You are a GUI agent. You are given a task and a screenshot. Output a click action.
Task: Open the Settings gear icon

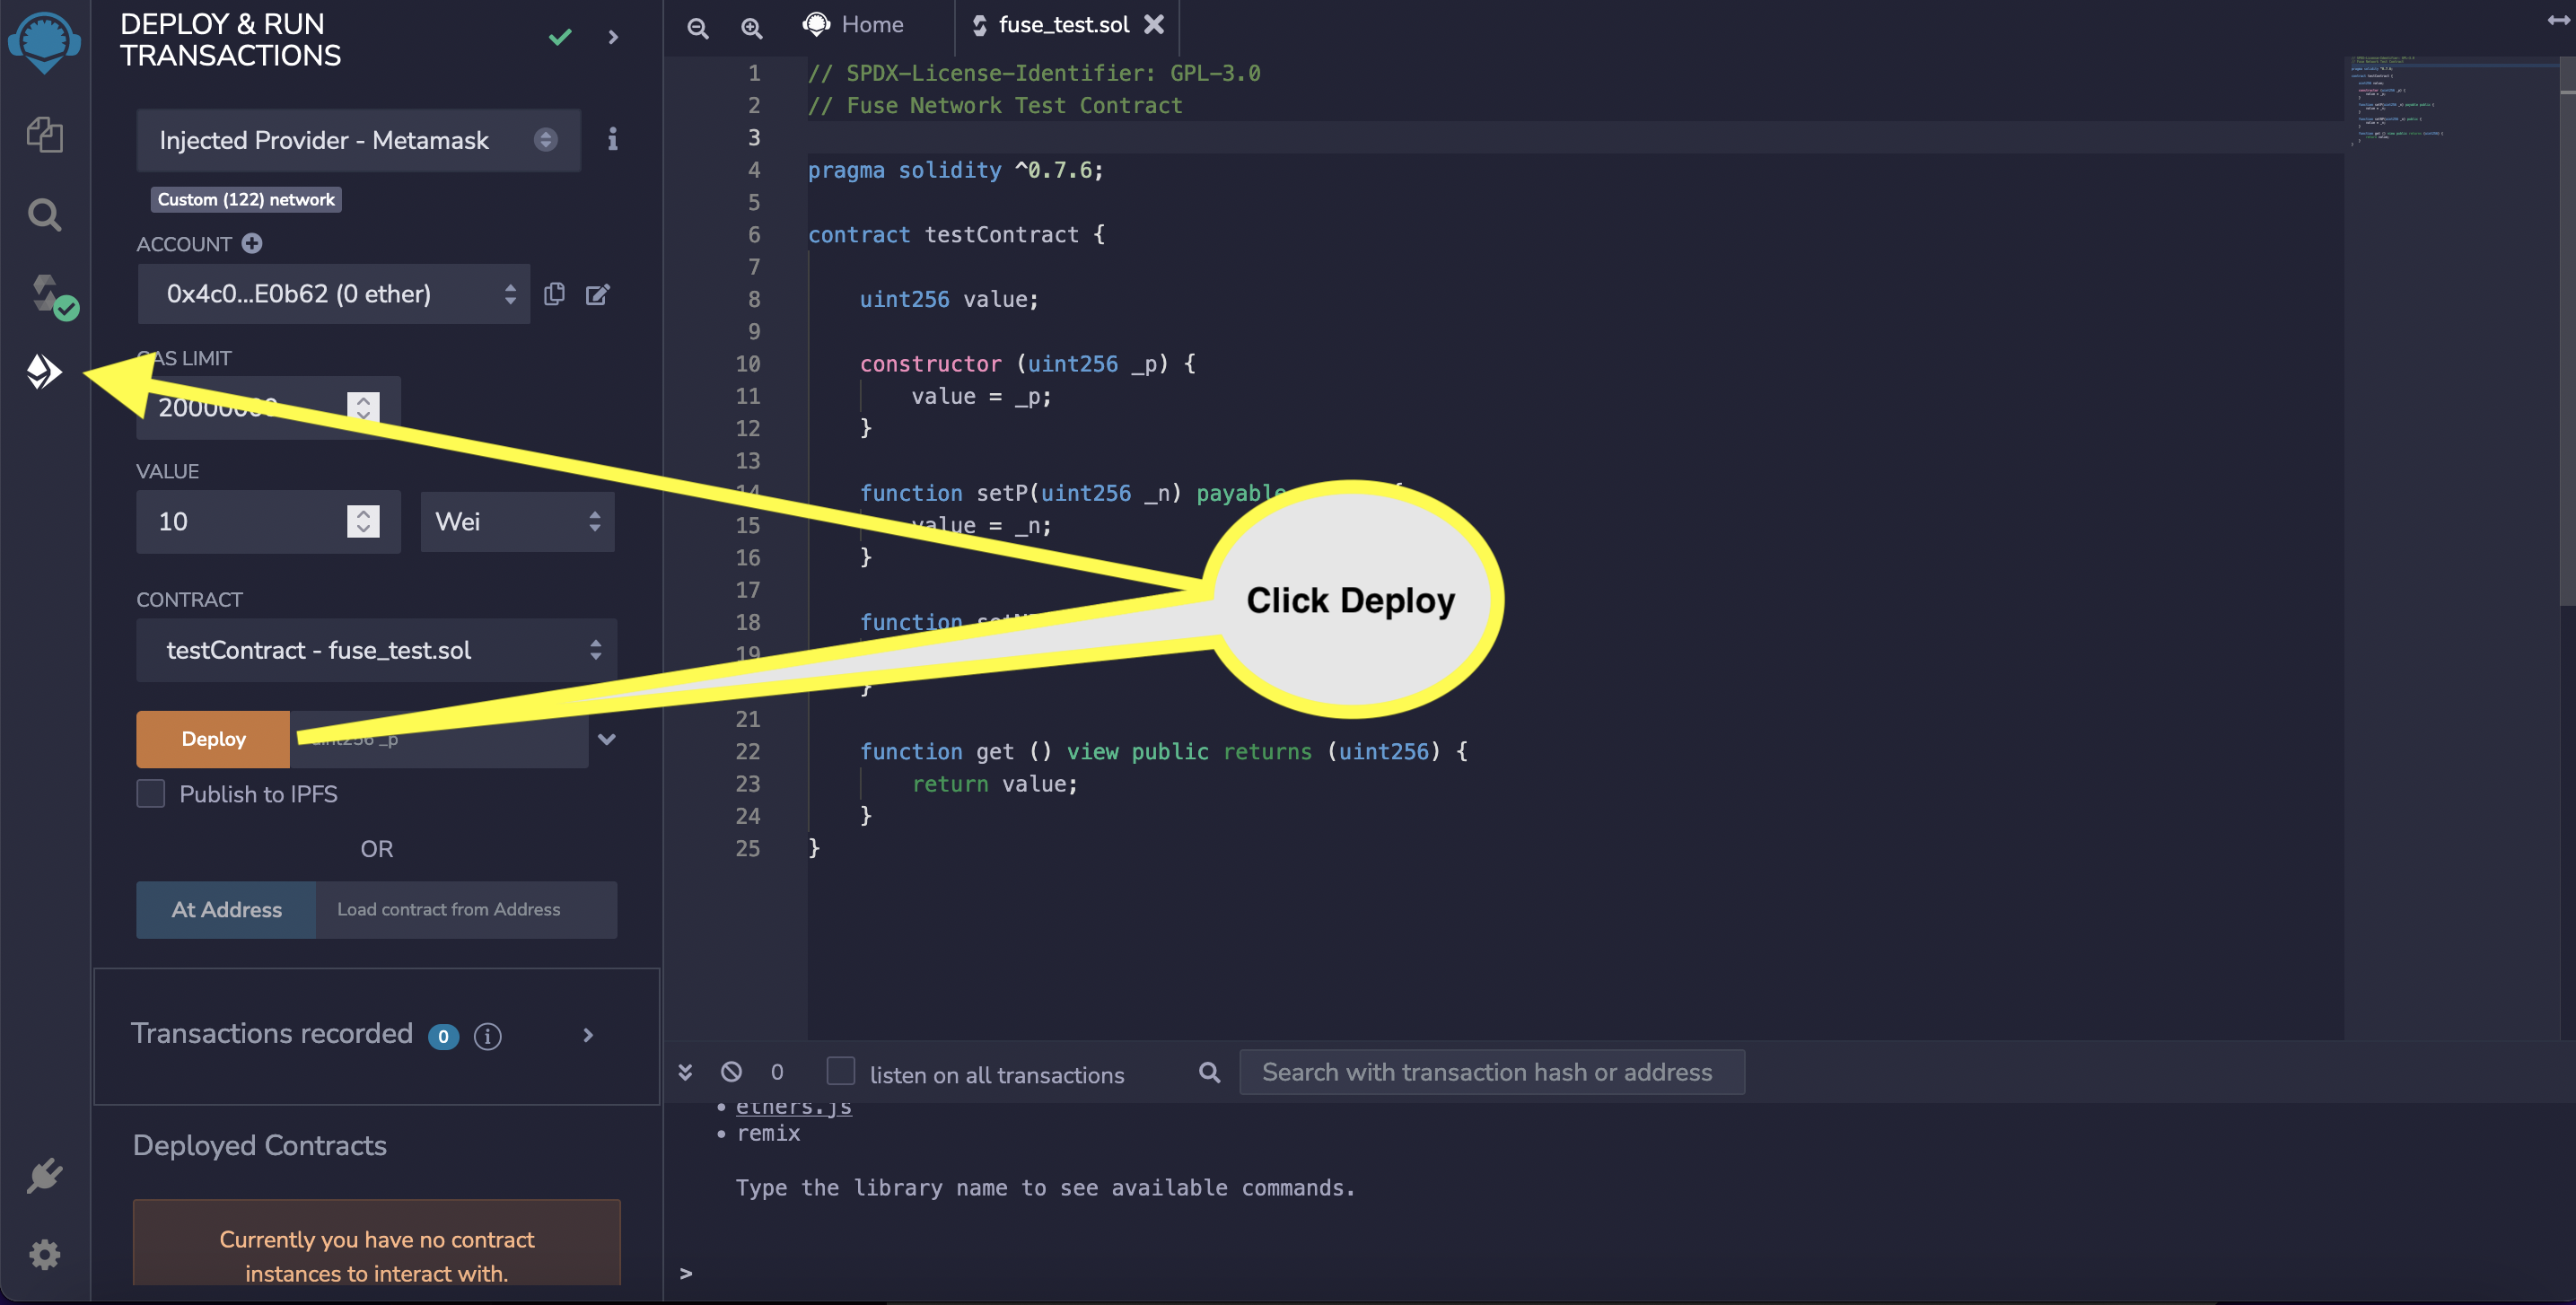point(44,1254)
